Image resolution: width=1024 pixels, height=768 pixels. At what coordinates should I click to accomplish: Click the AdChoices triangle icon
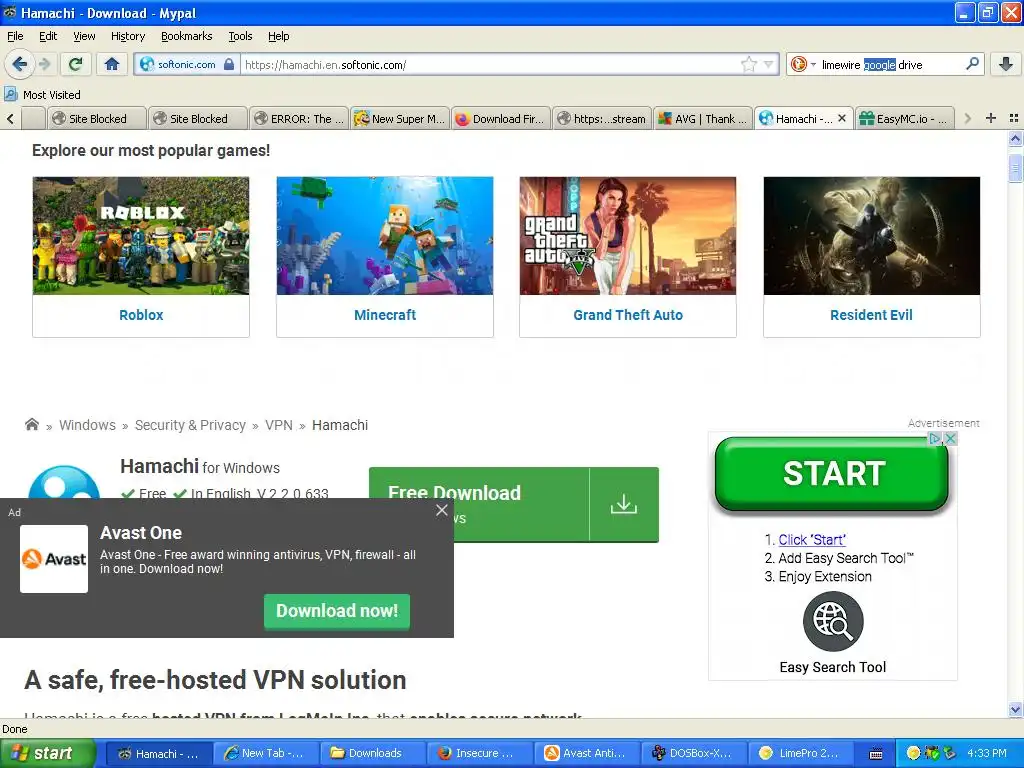coord(935,439)
